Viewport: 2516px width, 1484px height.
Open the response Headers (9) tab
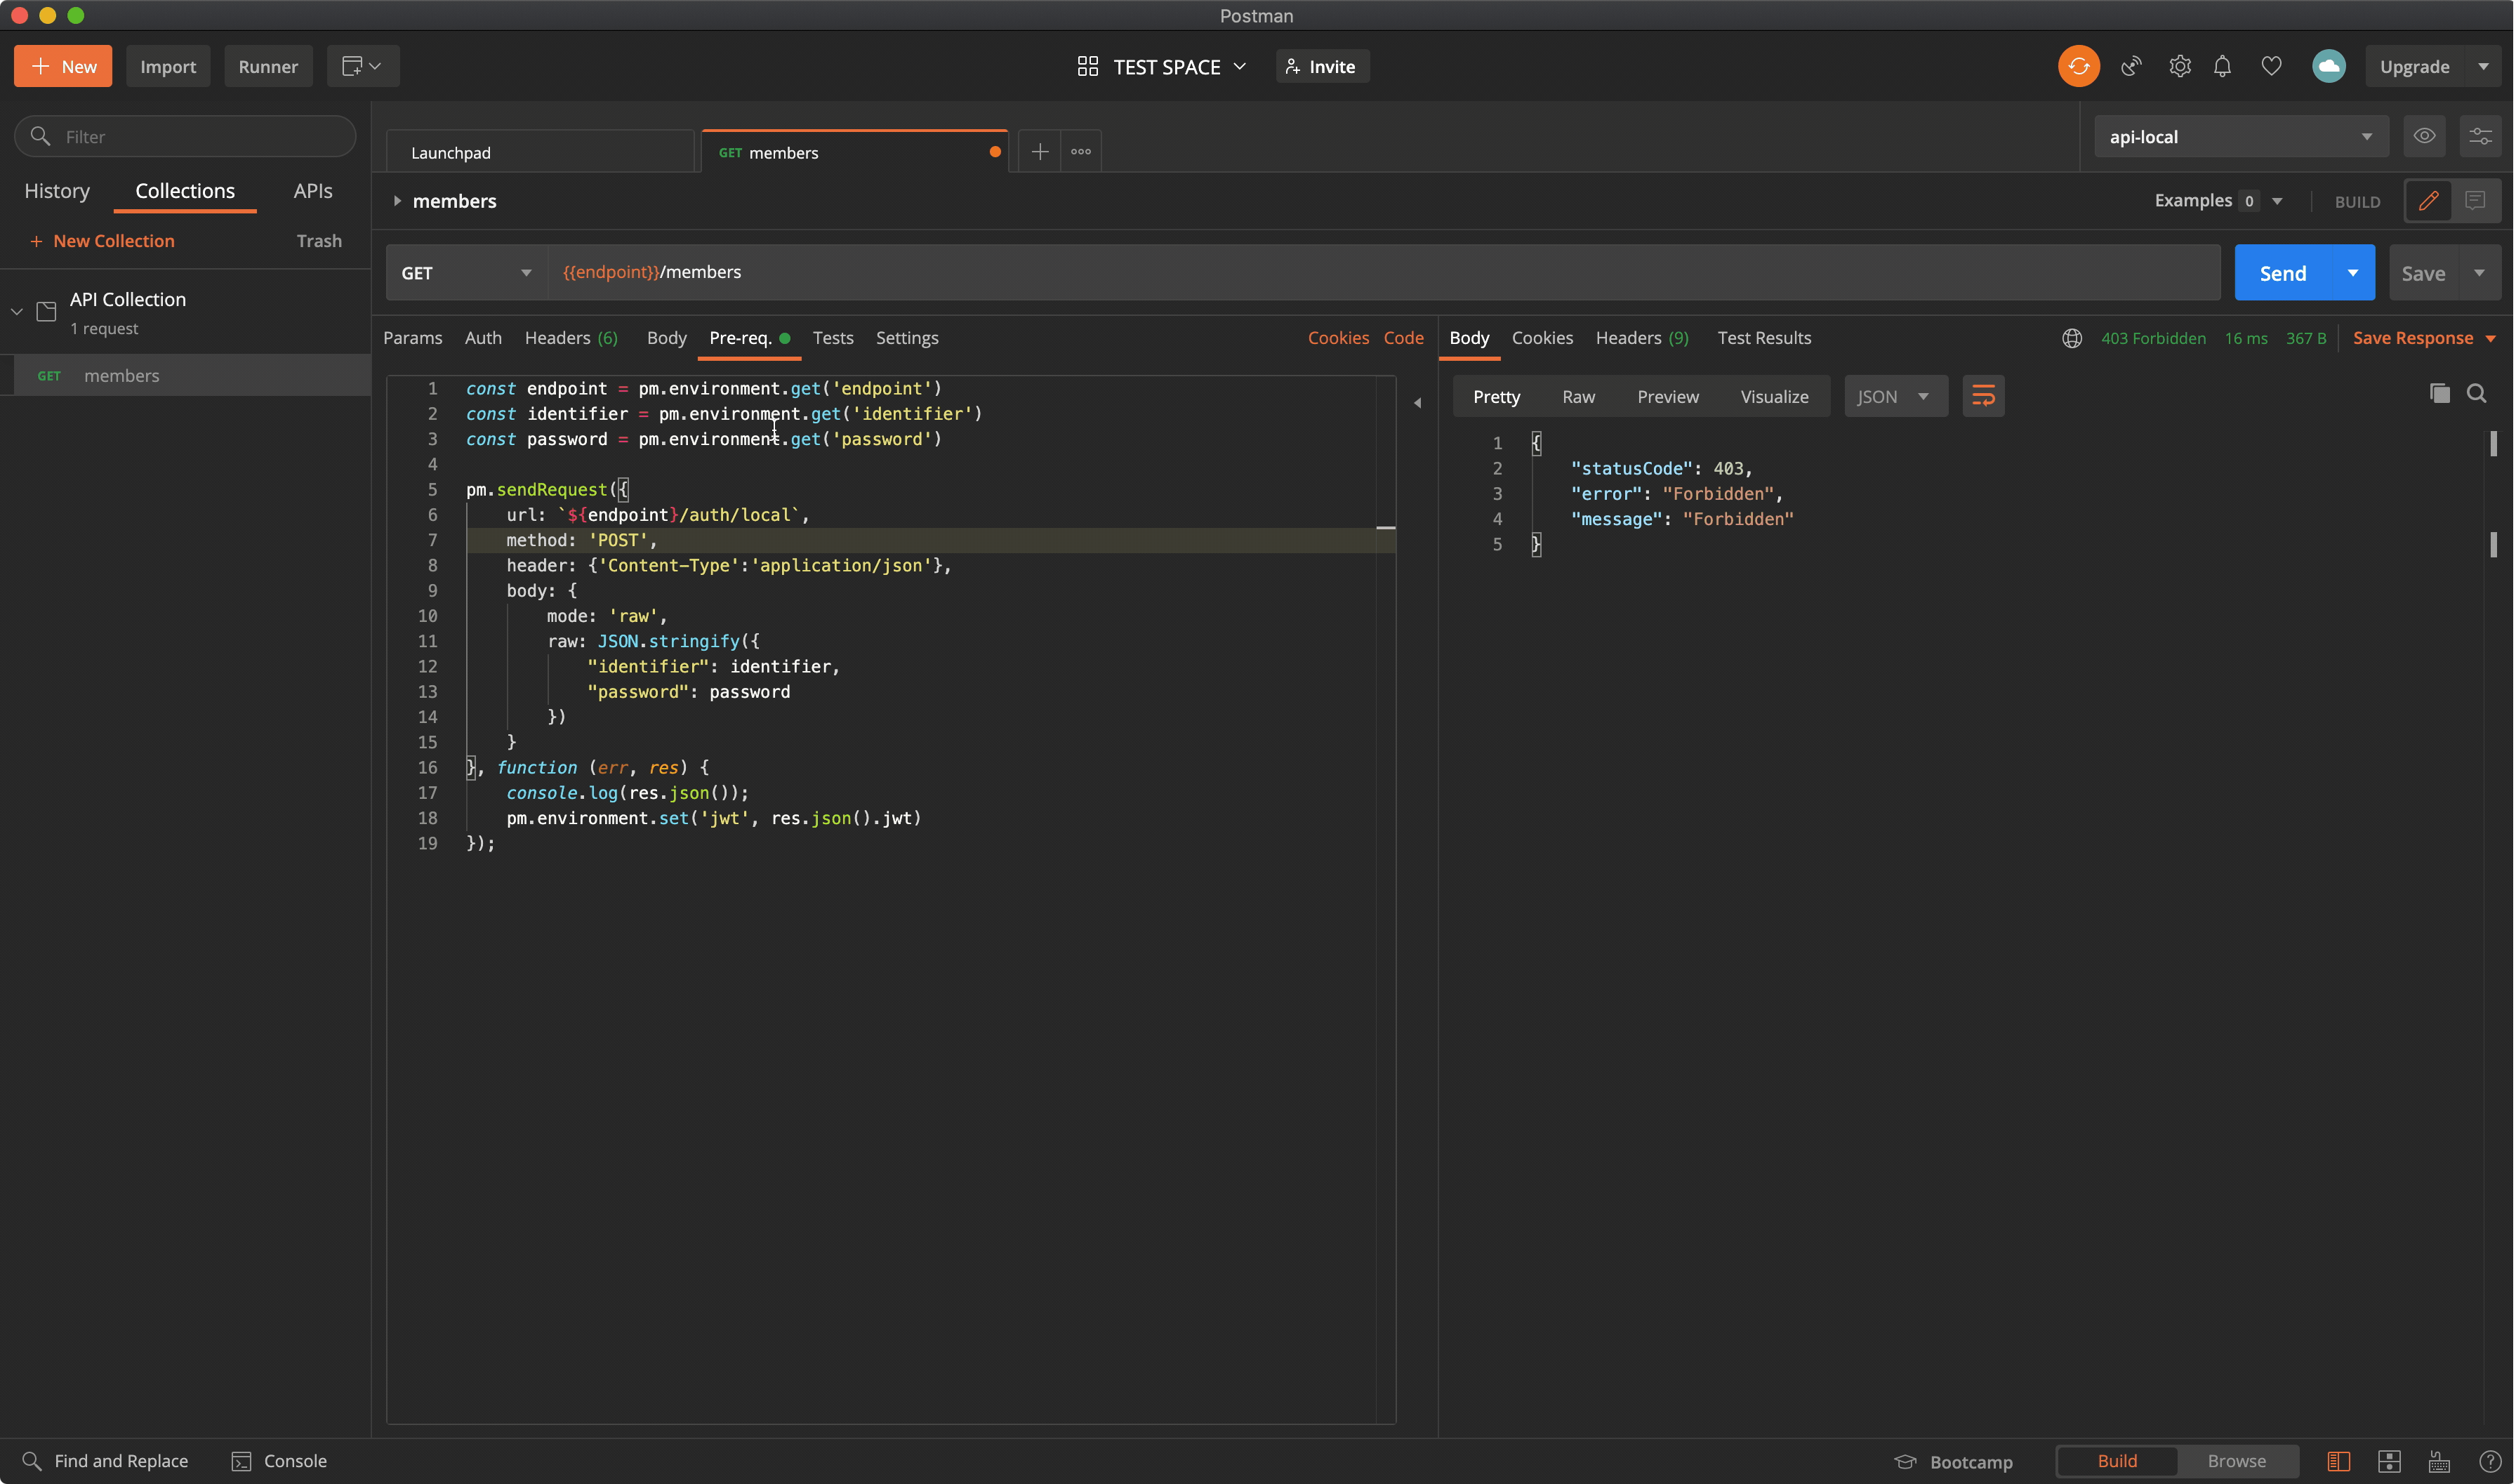pos(1641,338)
